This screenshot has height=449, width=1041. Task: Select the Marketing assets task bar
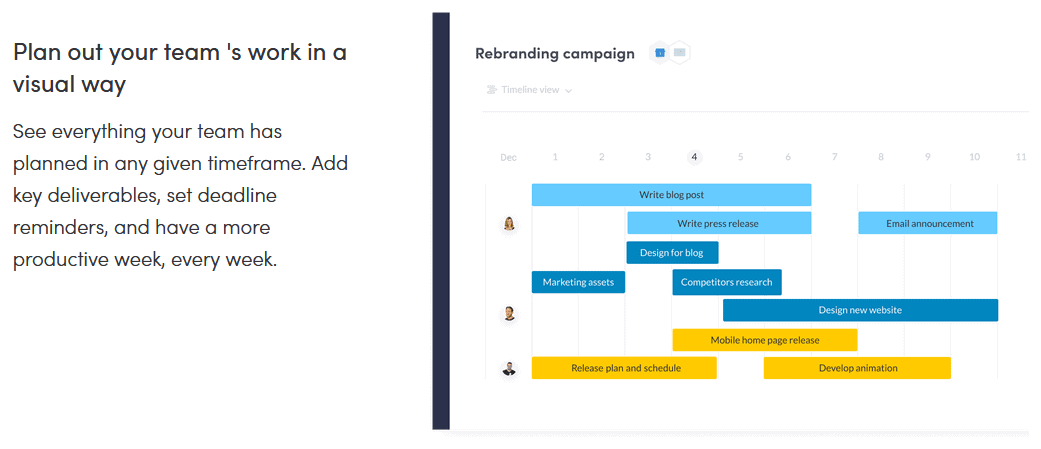pyautogui.click(x=578, y=282)
